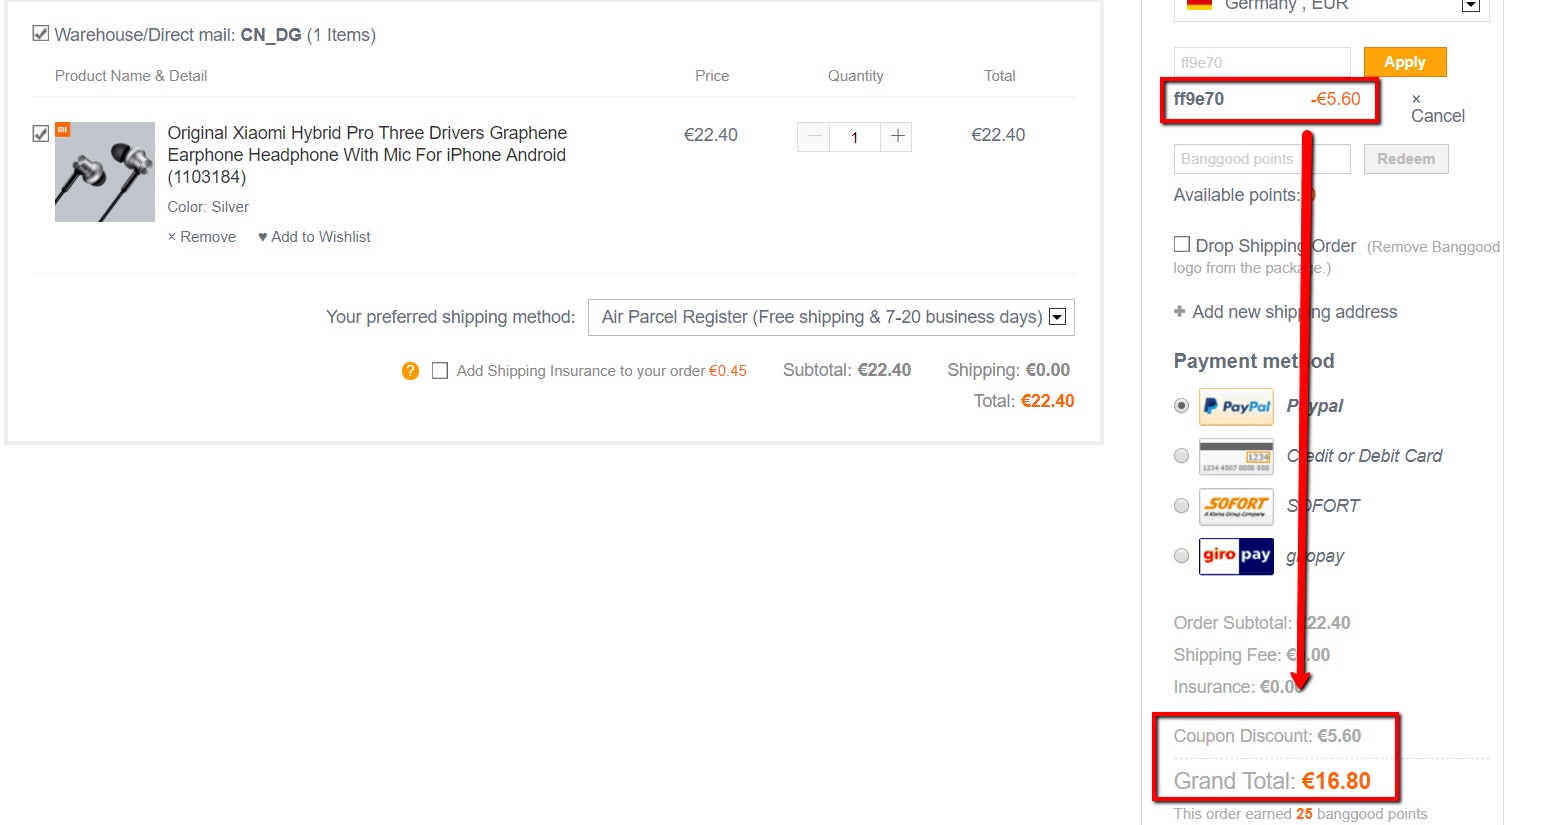Open the Xiaomi earphone product thumbnail
The width and height of the screenshot is (1544, 825).
pos(105,172)
